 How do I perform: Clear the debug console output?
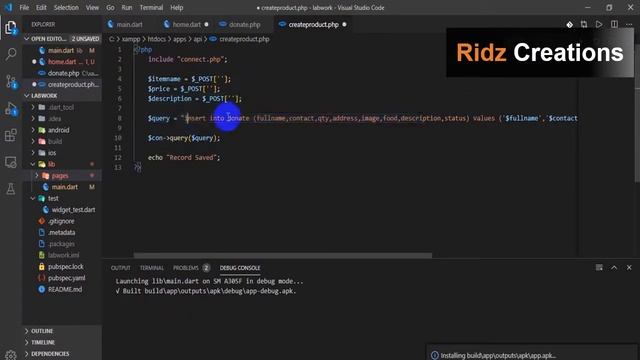[599, 268]
